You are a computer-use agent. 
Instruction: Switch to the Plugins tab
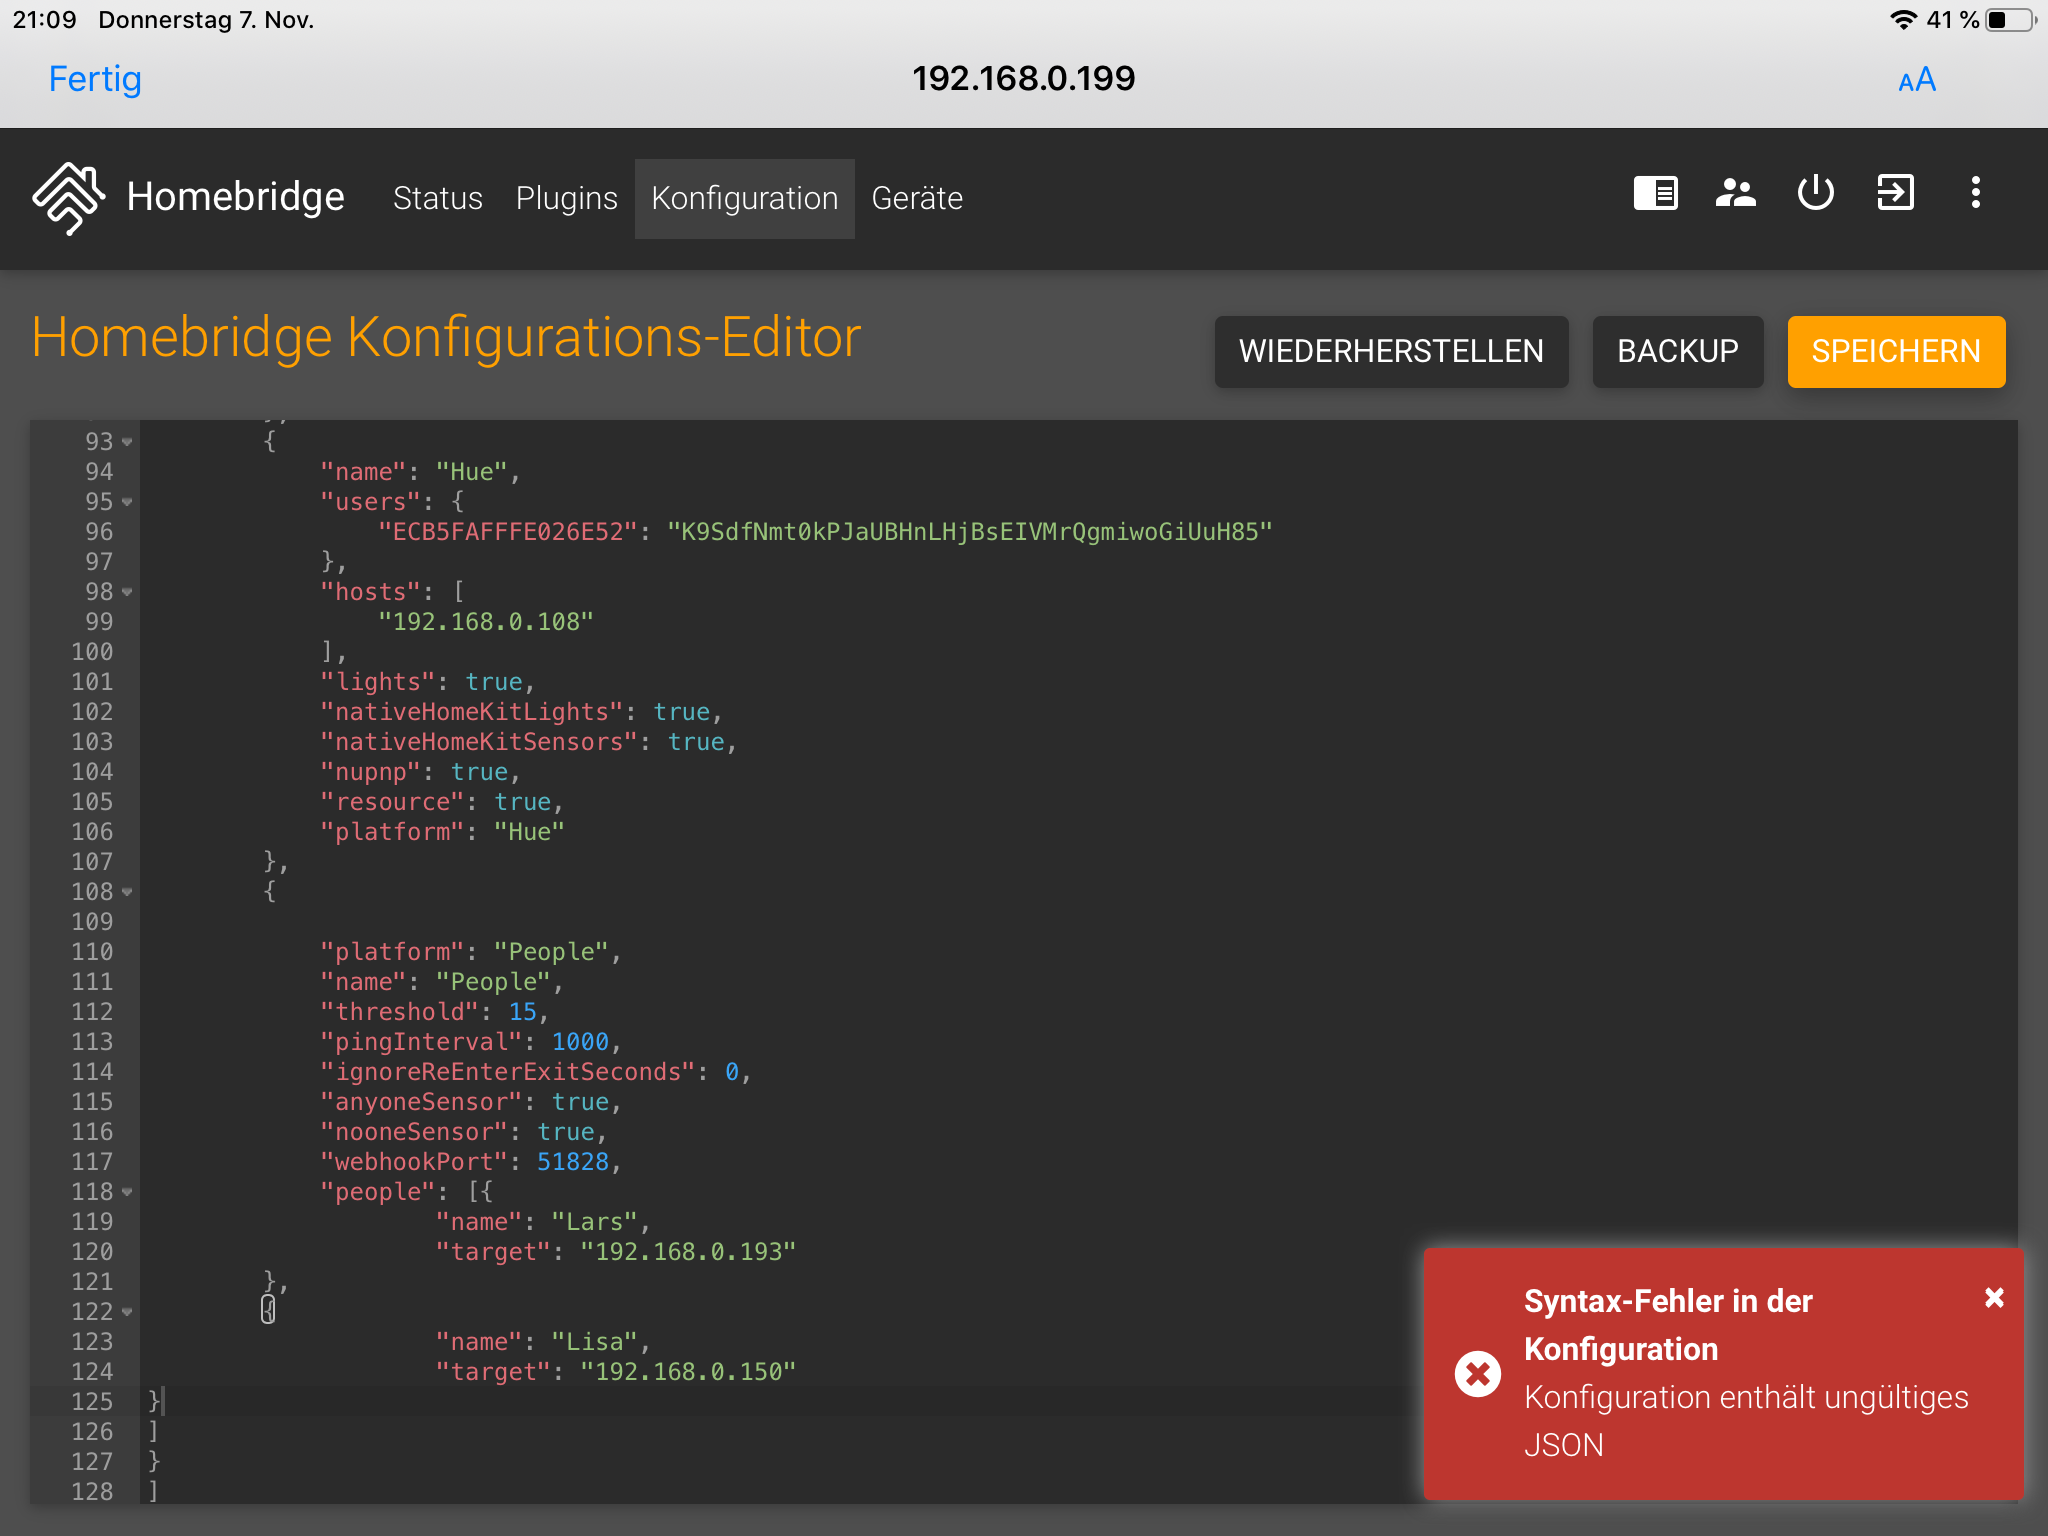[566, 198]
